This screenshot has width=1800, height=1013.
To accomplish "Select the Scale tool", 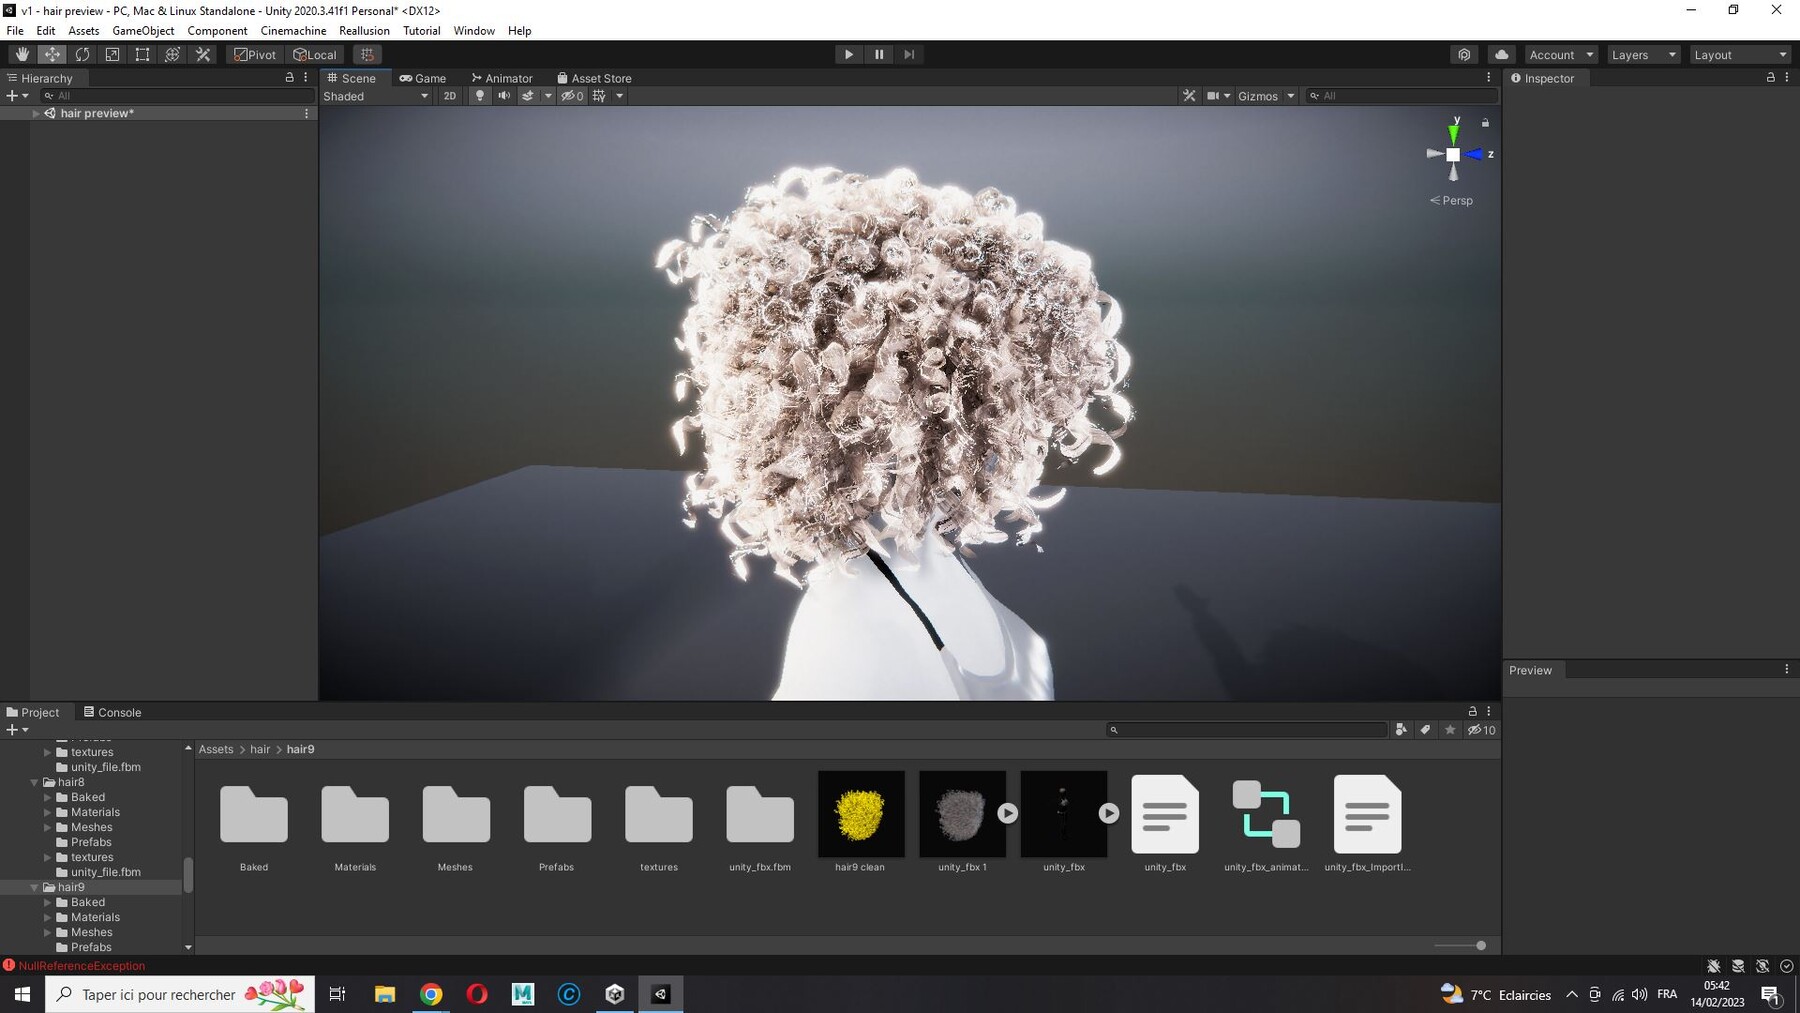I will pyautogui.click(x=112, y=55).
